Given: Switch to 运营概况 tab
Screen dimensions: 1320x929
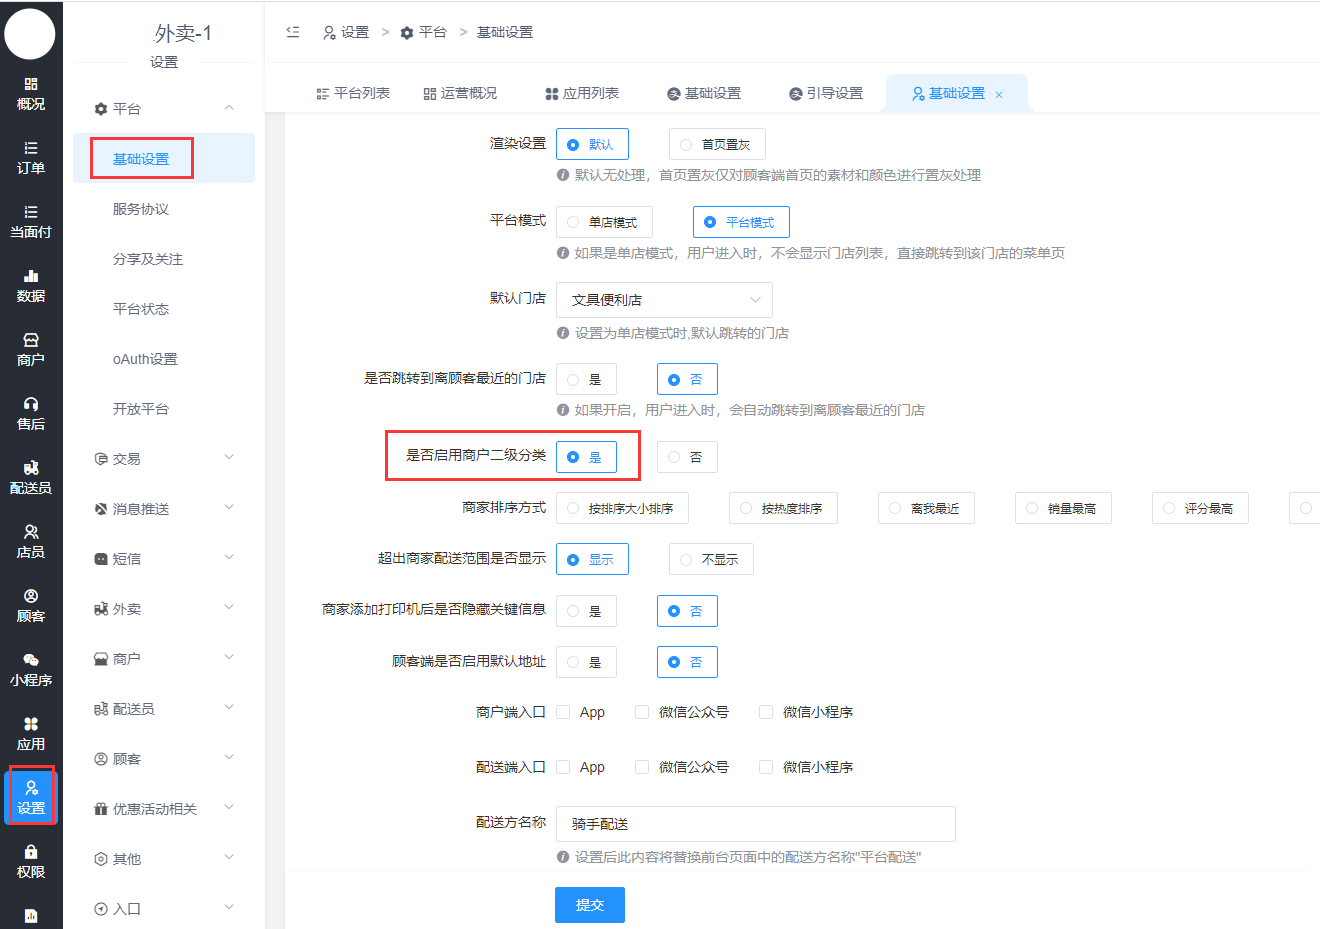Looking at the screenshot, I should point(460,93).
